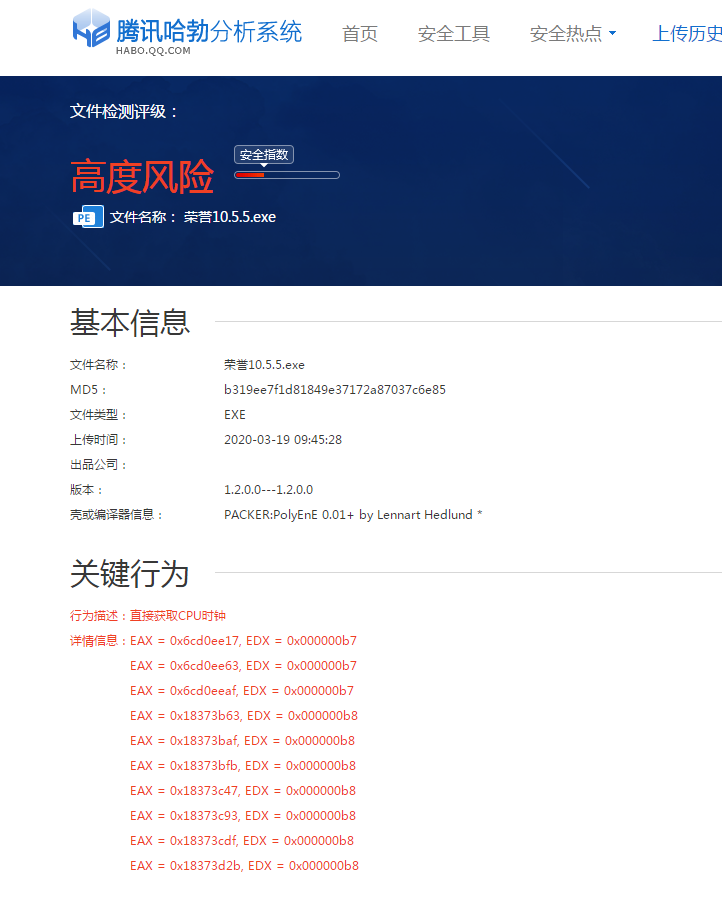Screen dimensions: 722x899
Task: Click the 安全指数 tooltip label
Action: click(264, 155)
